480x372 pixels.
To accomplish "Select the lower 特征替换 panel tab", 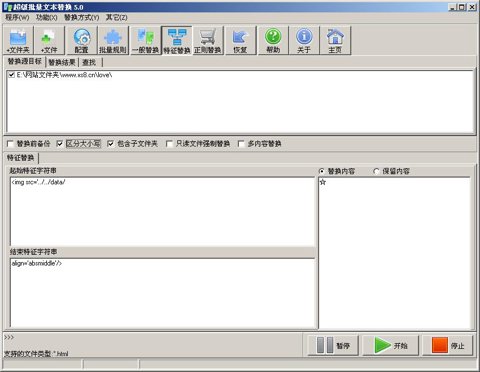I will tap(21, 158).
